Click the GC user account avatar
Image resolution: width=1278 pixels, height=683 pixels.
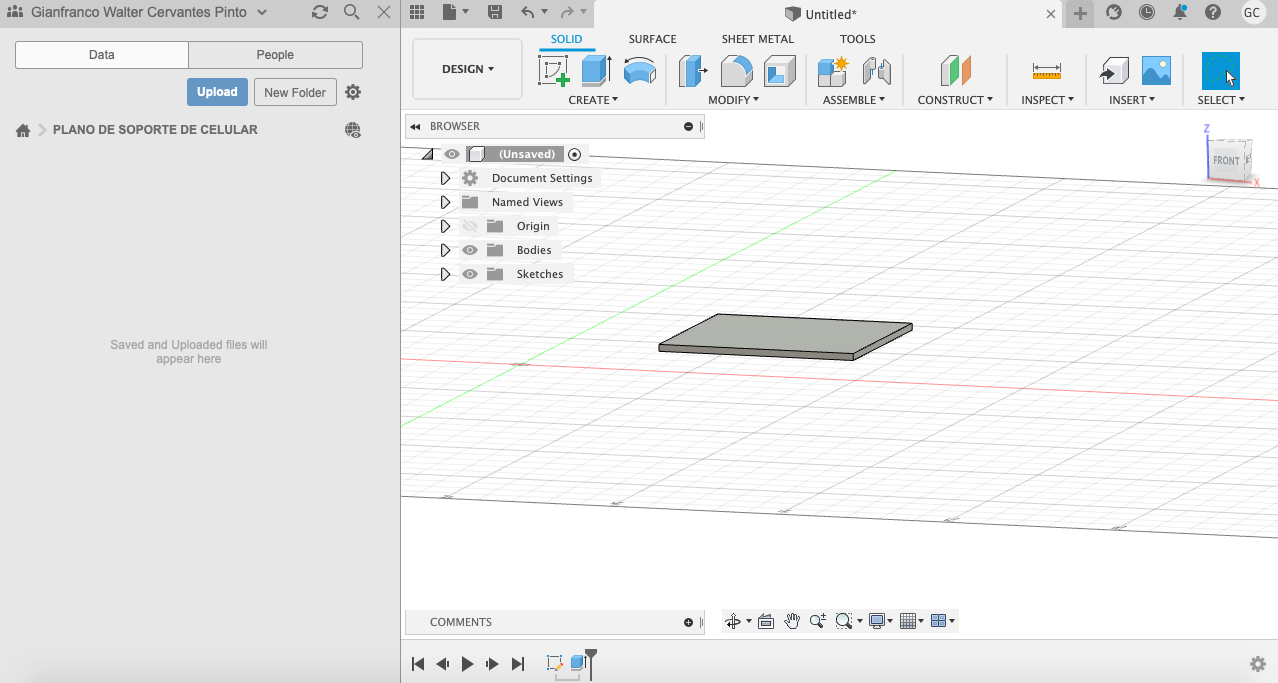1252,13
